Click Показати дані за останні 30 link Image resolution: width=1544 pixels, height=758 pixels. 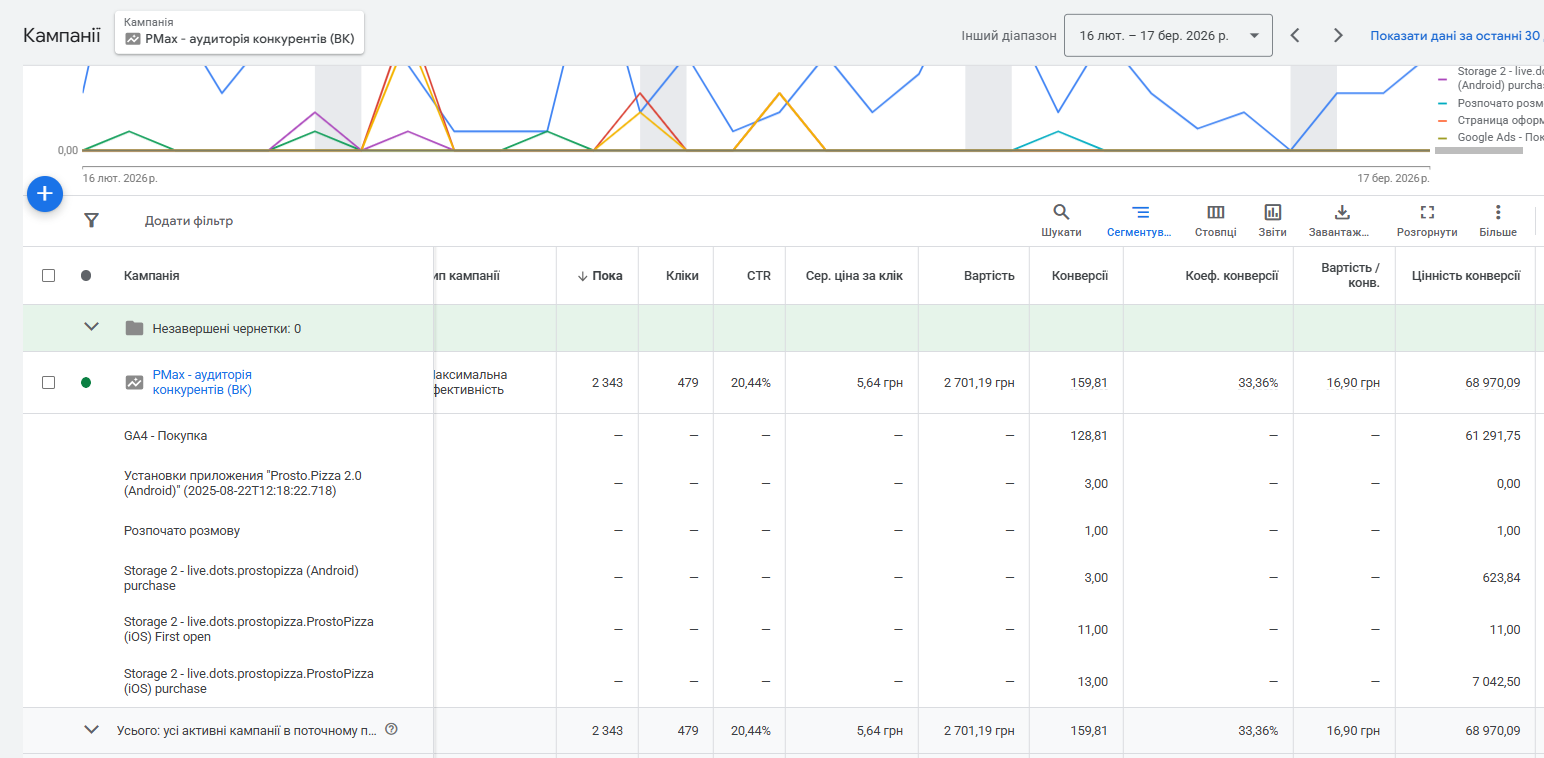(x=1456, y=35)
